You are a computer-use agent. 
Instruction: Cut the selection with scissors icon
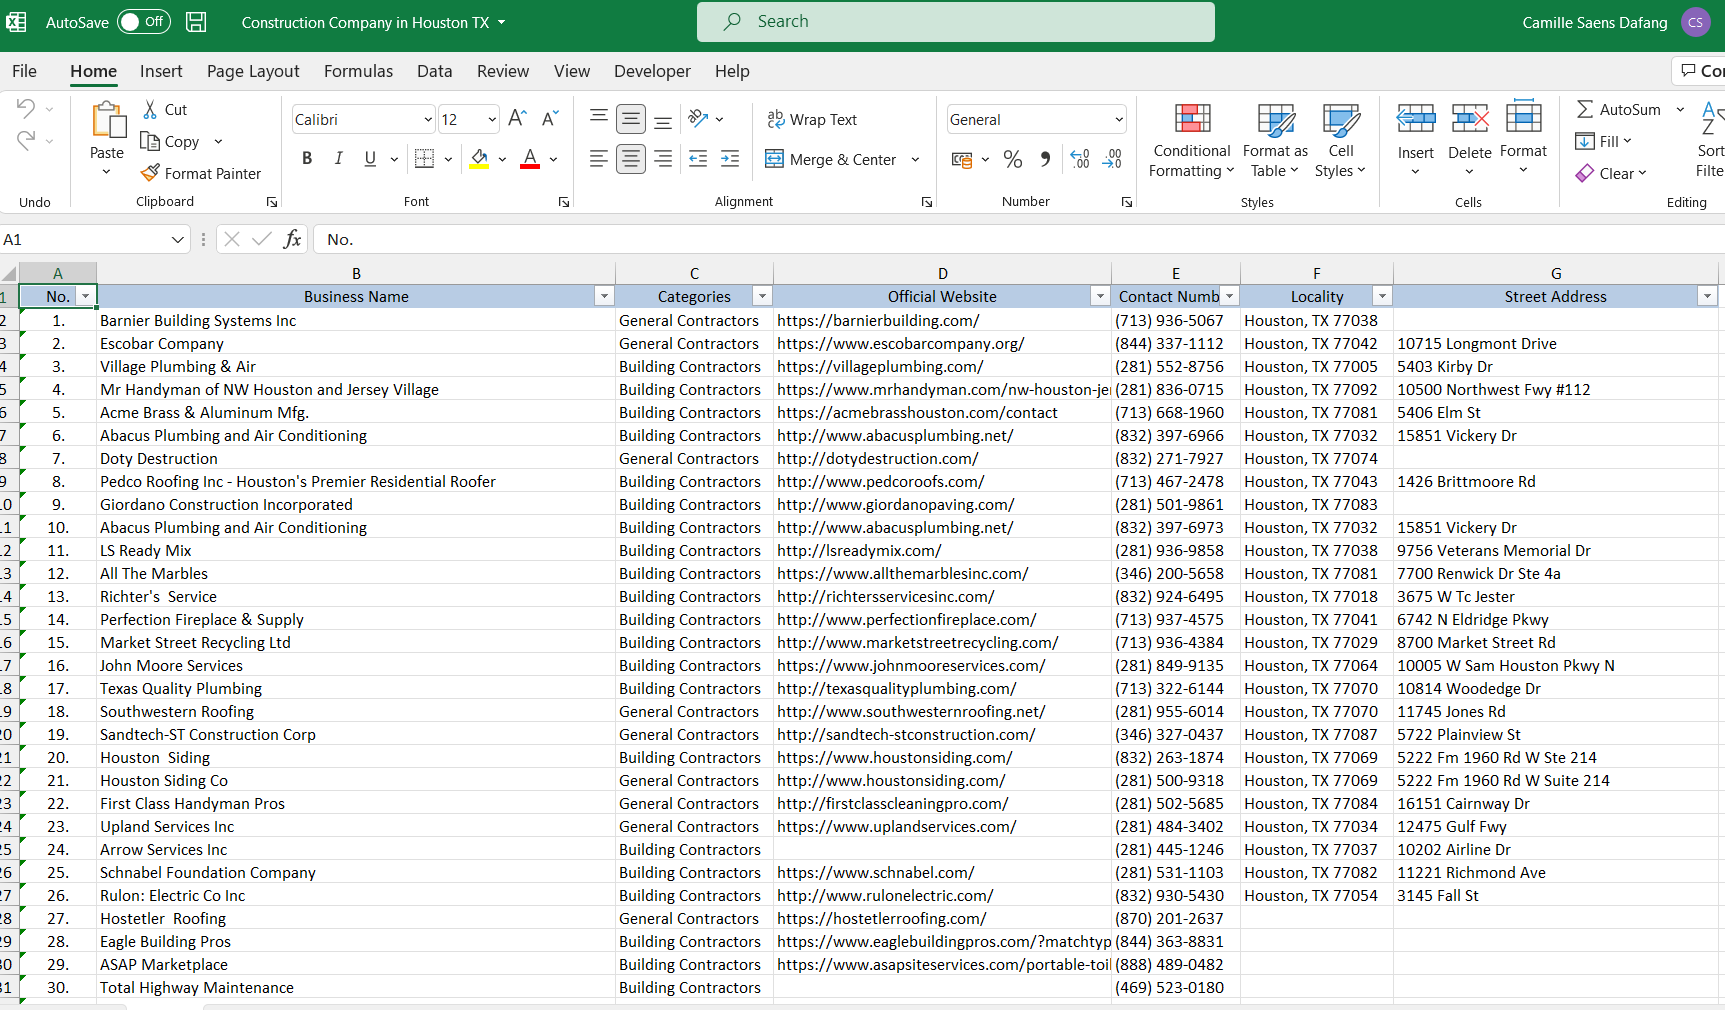click(x=151, y=109)
